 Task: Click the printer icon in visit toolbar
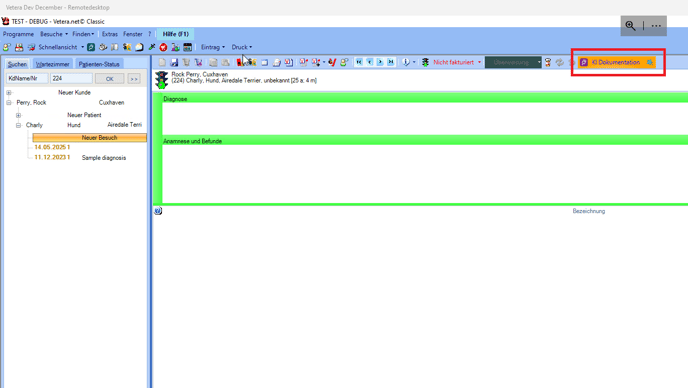pyautogui.click(x=276, y=62)
